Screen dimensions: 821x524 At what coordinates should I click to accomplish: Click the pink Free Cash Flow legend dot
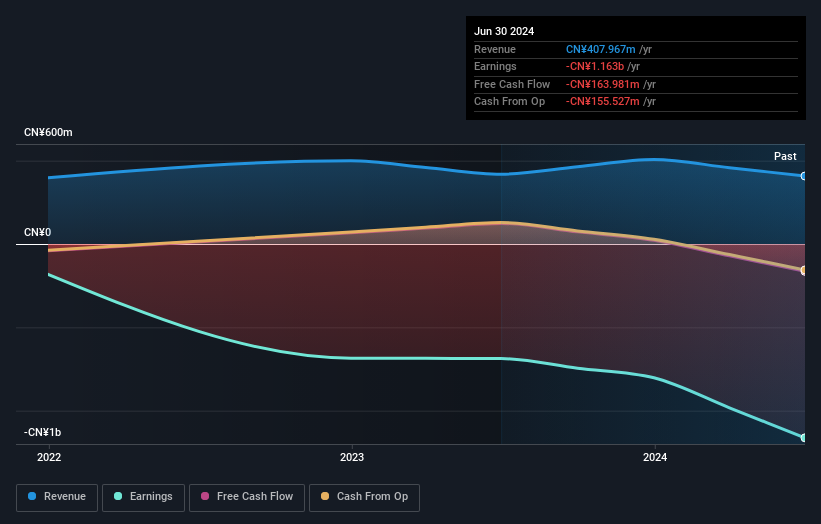click(x=205, y=496)
